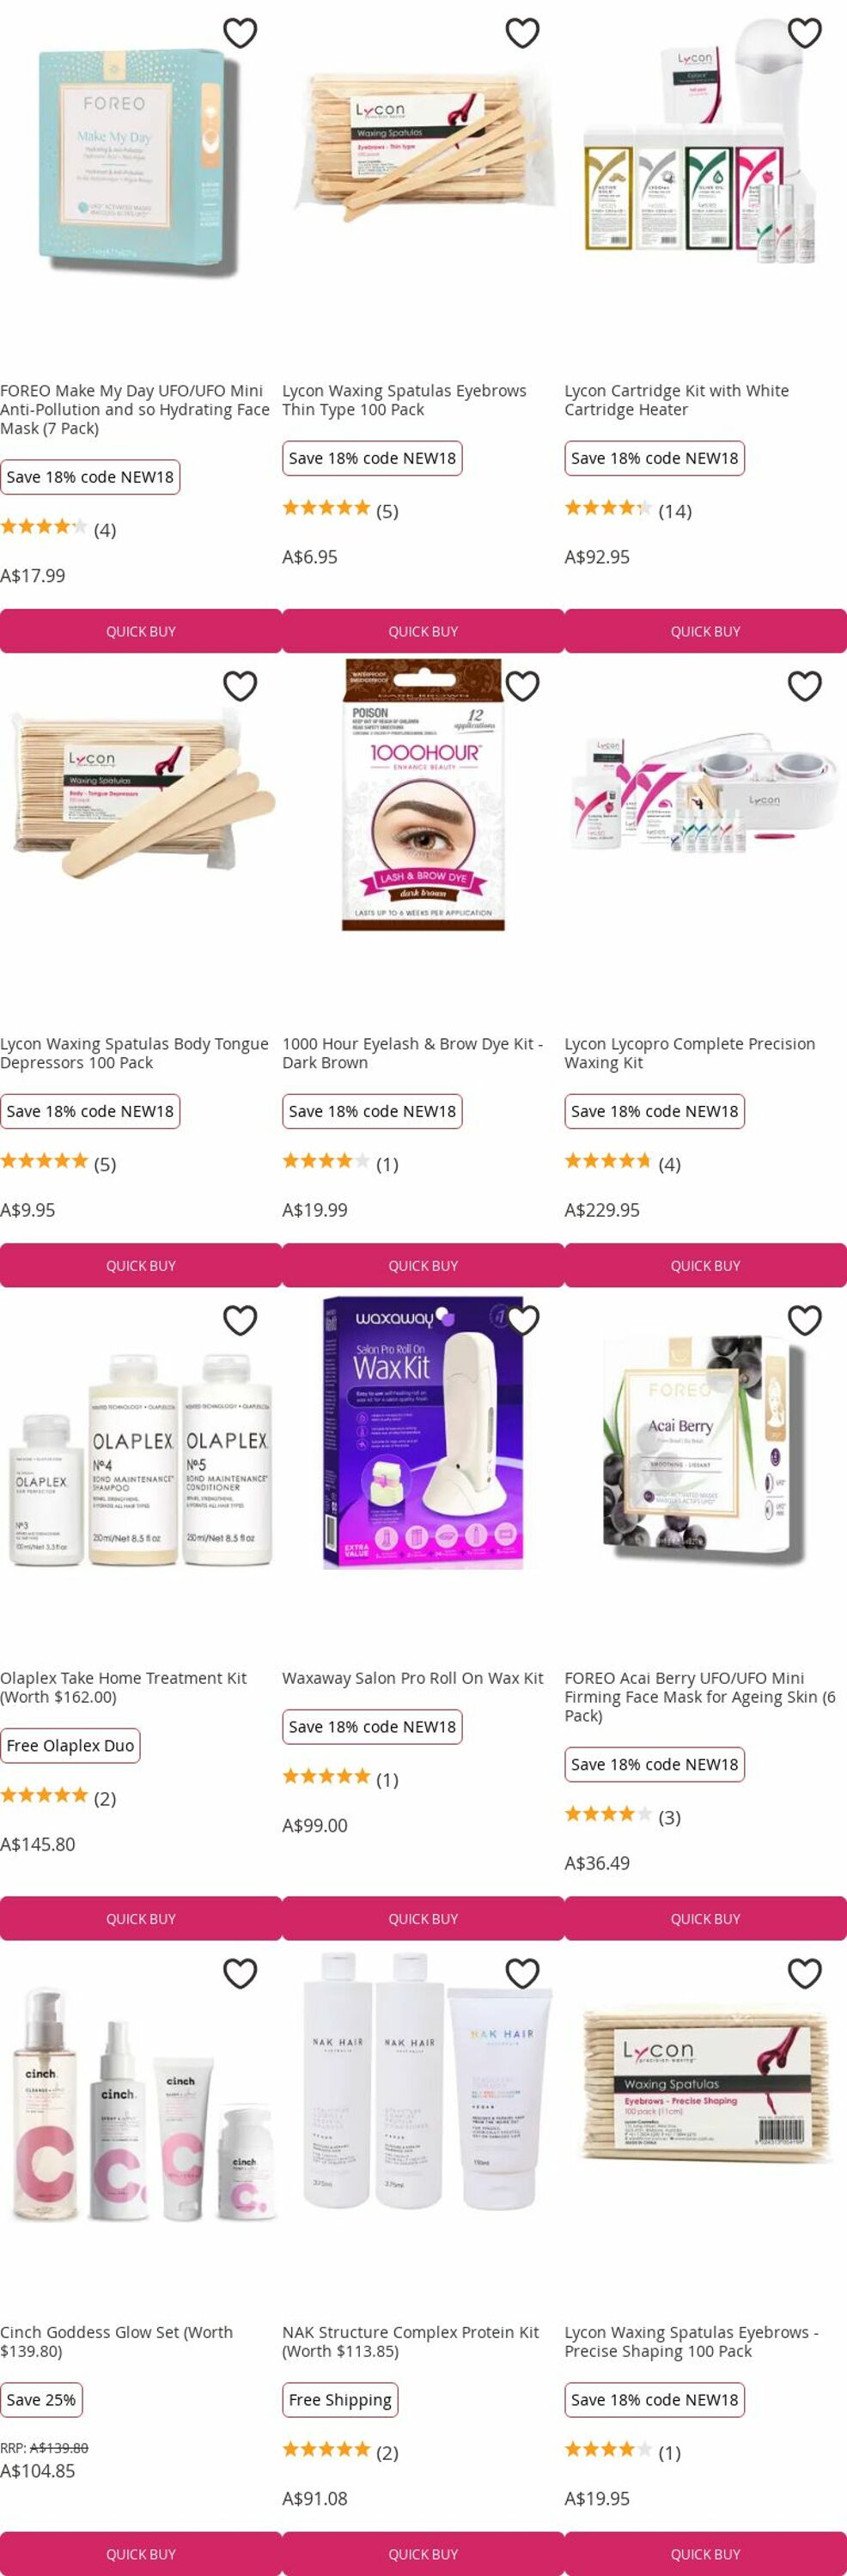Click the Save 25% badge on Cinch set
This screenshot has height=2576, width=847.
point(41,2399)
